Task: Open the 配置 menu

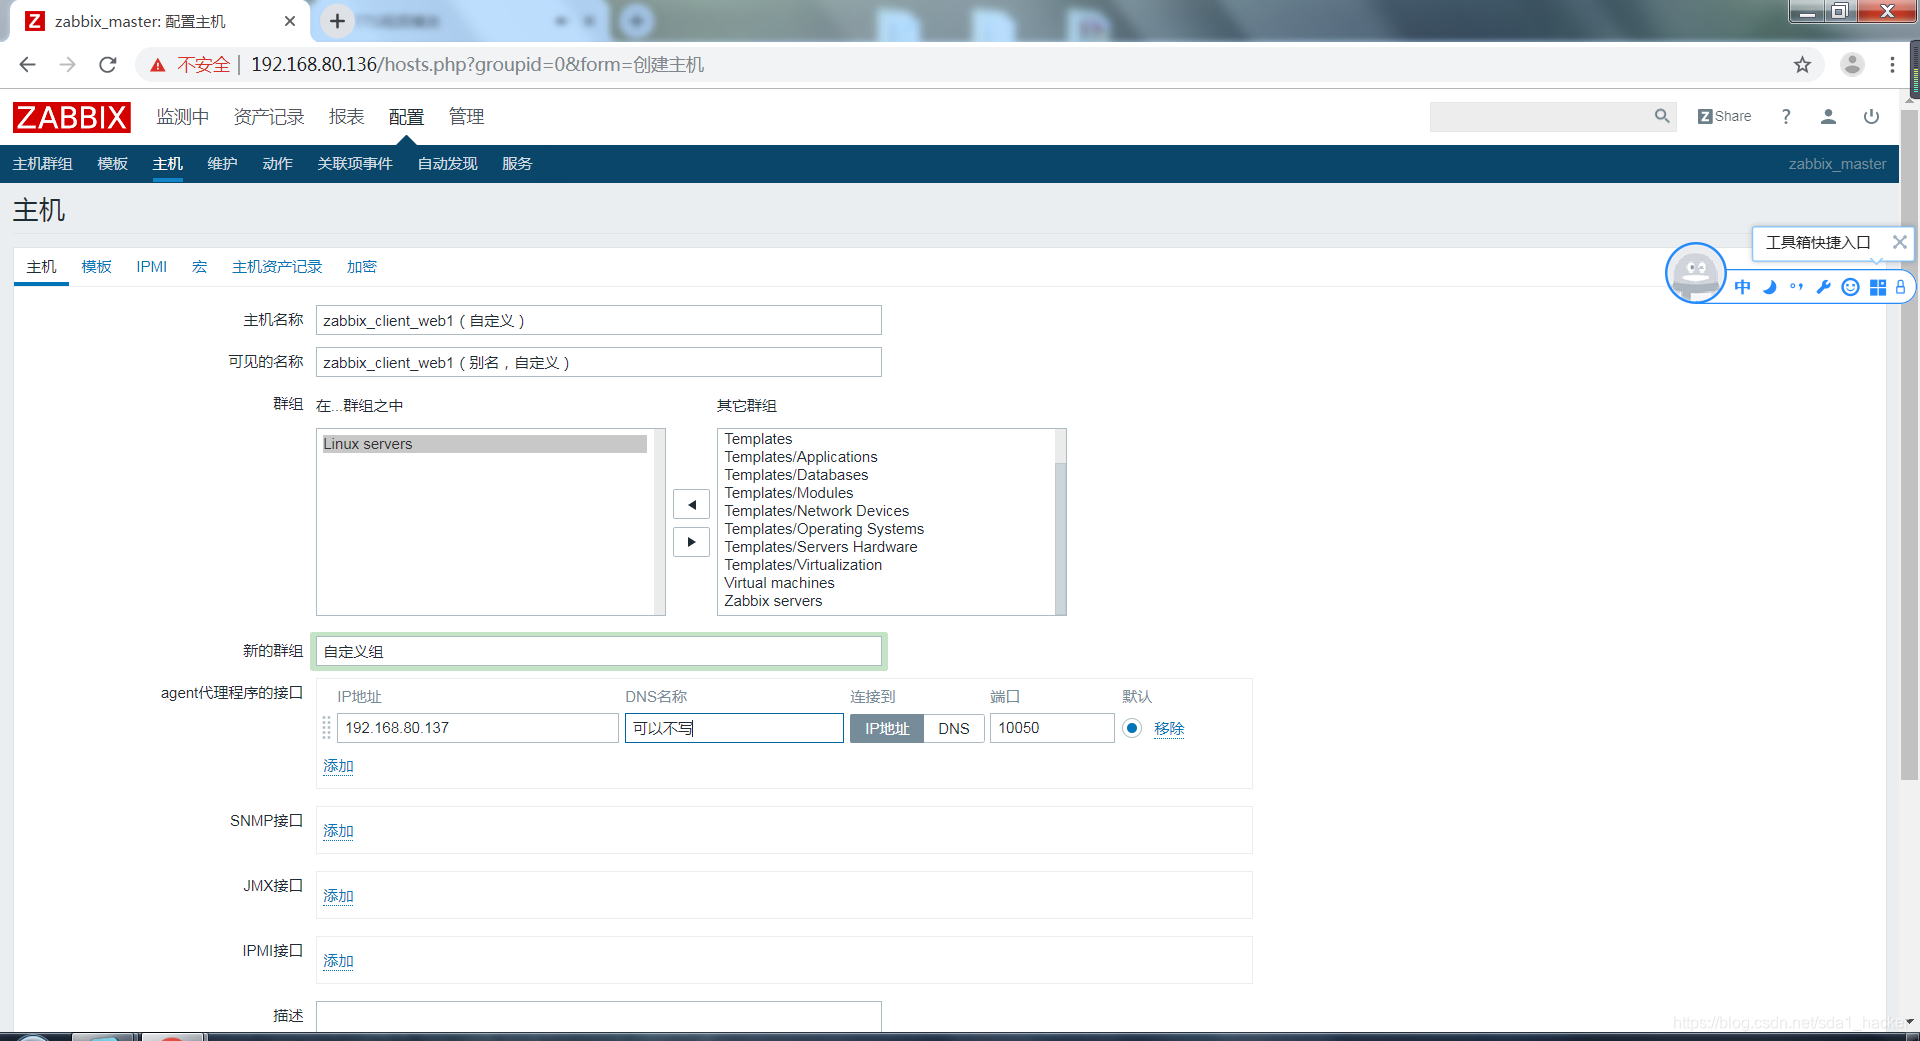Action: 407,117
